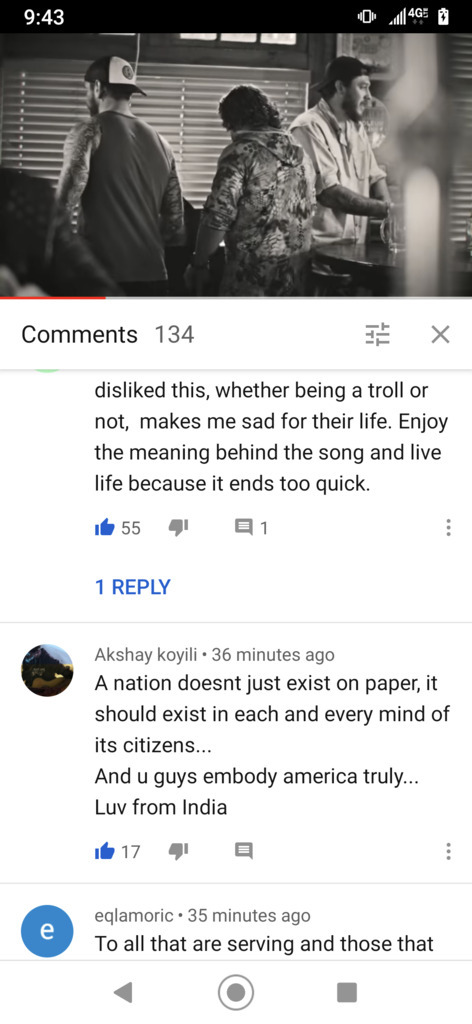Expand the 1 REPLY thread

coord(133,586)
